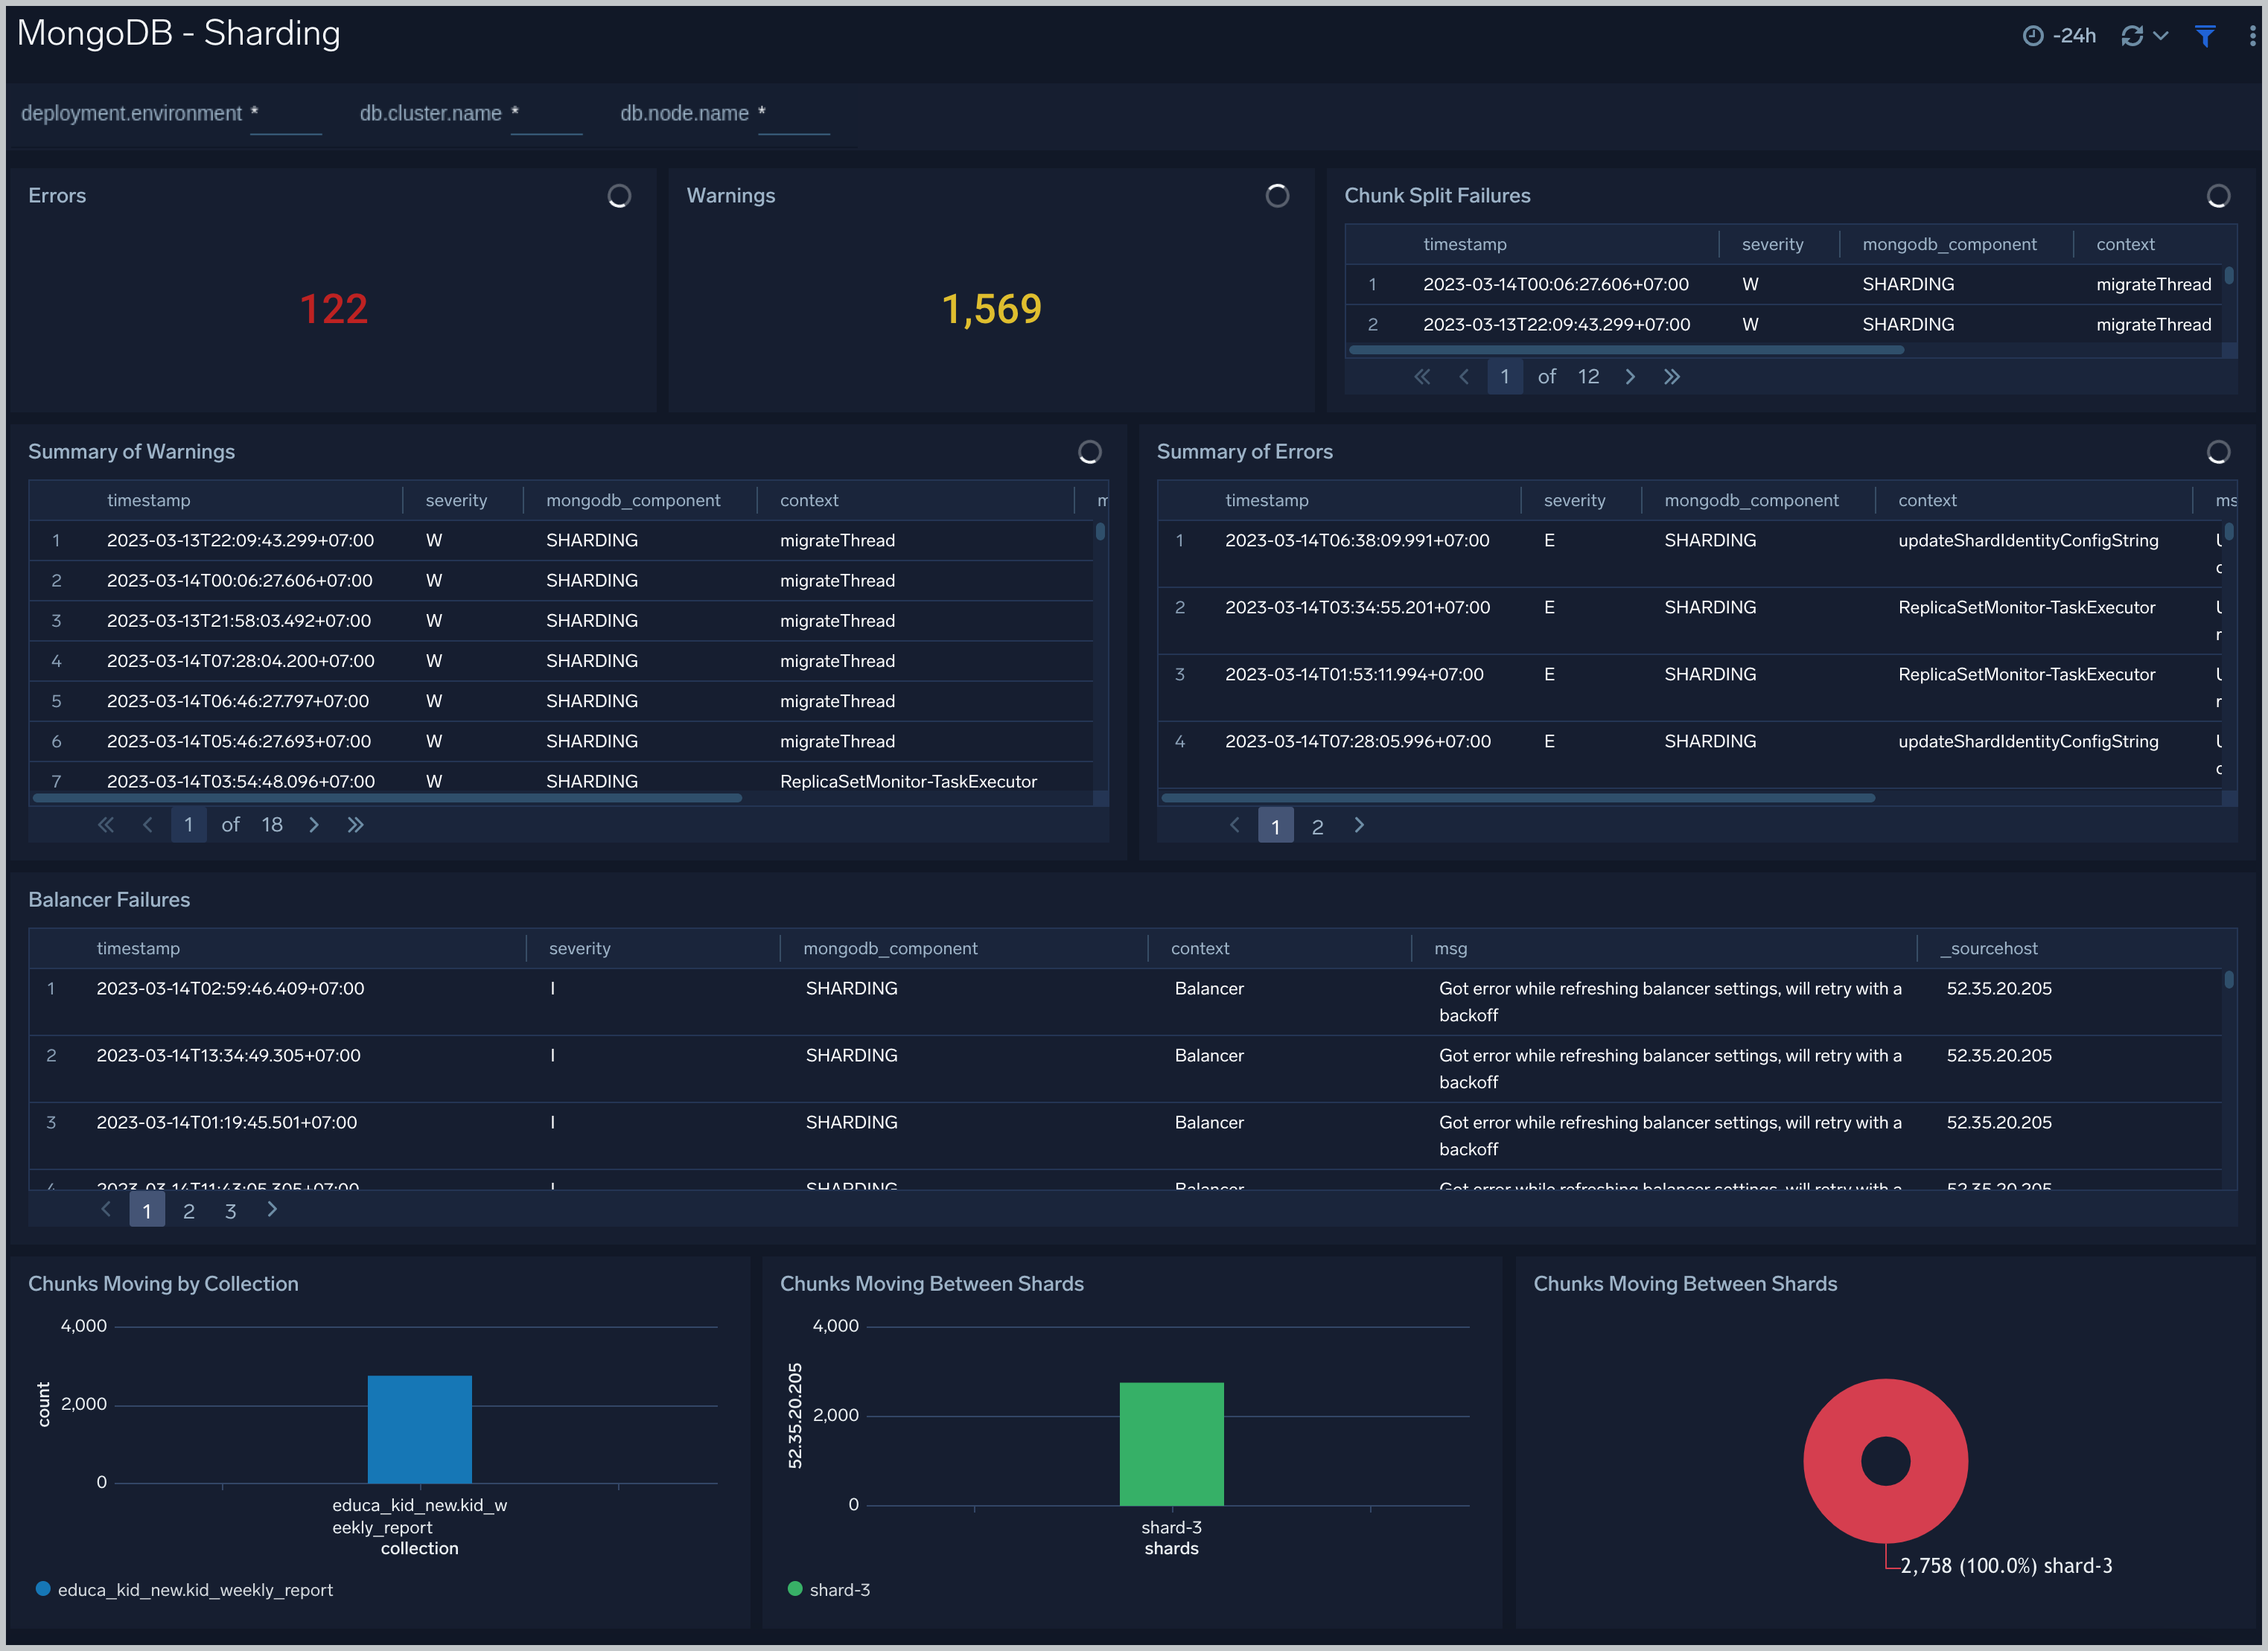Click the Summary of Errors loading indicator
Screen dimensions: 2268x1651
(x=2218, y=452)
